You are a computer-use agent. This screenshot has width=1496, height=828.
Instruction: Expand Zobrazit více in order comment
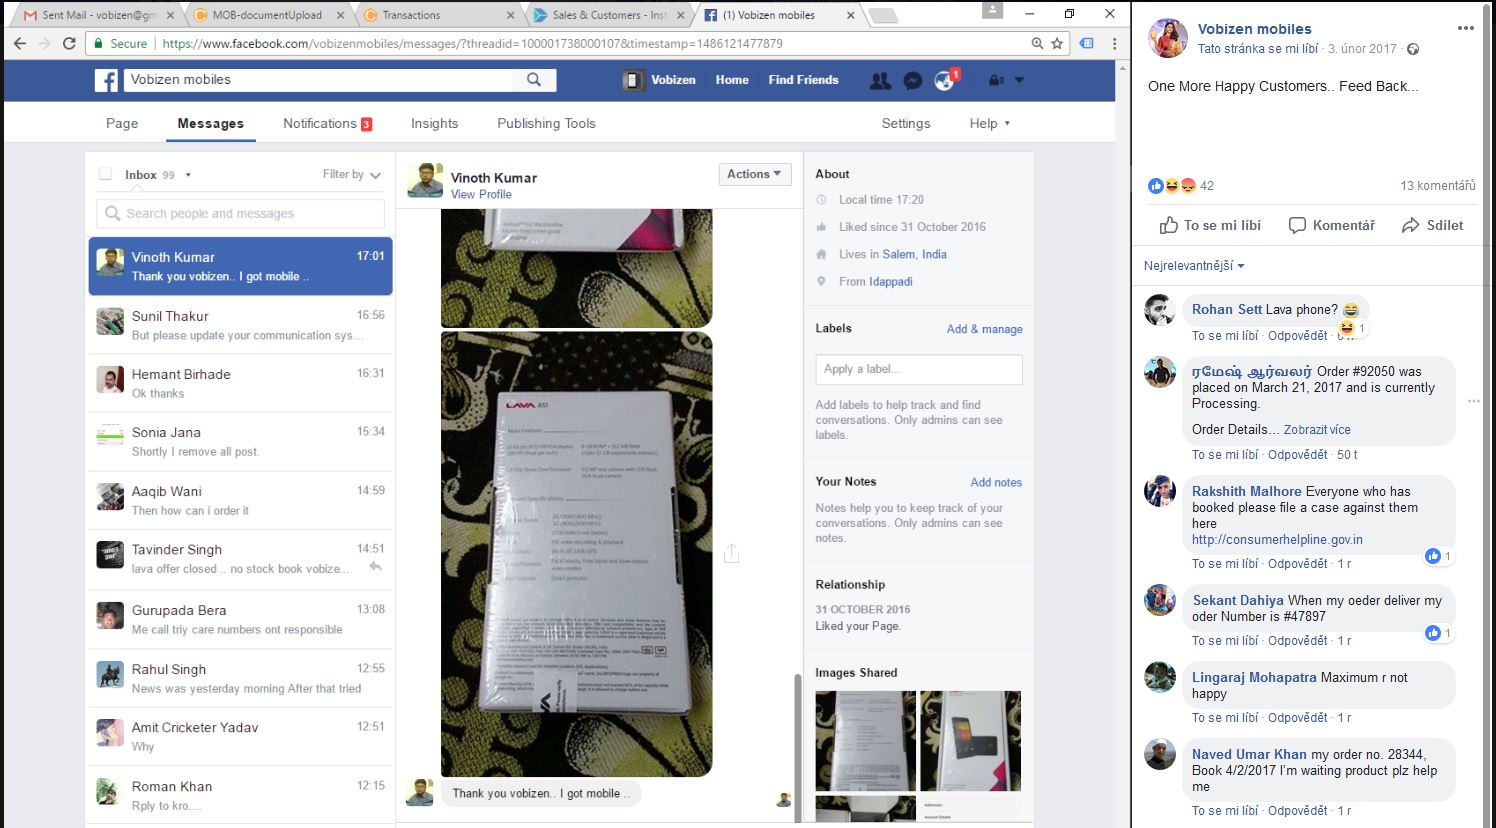coord(1317,430)
